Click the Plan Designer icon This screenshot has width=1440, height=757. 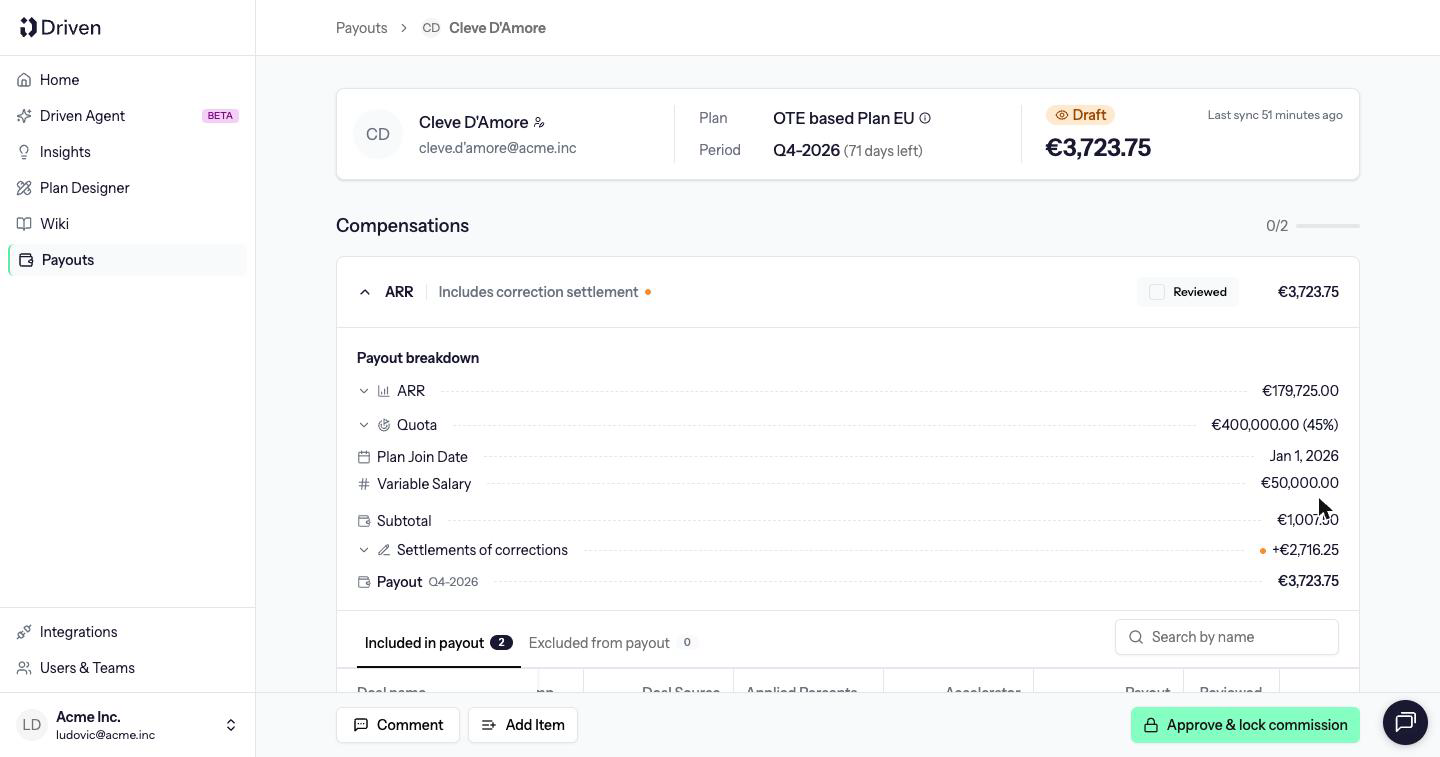(x=24, y=188)
